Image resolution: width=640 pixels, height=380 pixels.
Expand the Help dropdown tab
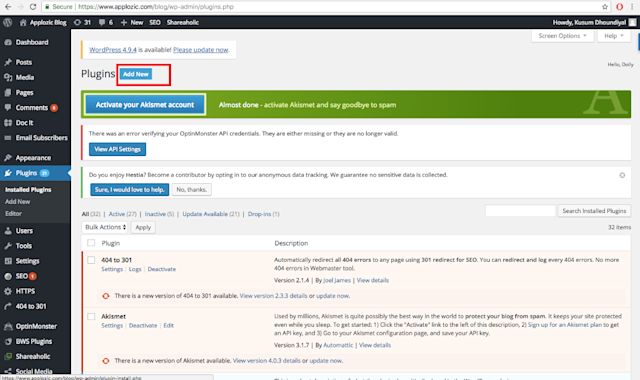pos(614,36)
